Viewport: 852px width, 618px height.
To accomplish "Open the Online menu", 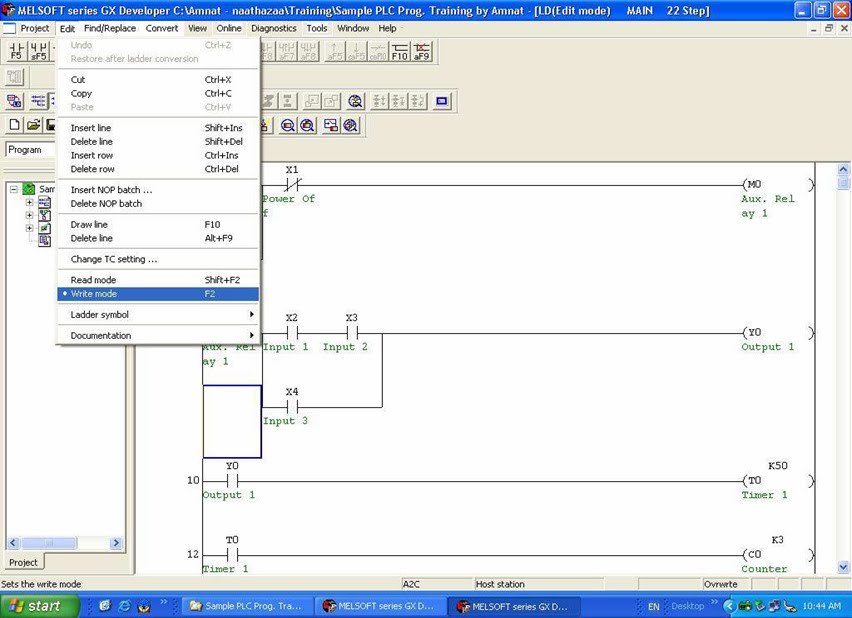I will 229,28.
